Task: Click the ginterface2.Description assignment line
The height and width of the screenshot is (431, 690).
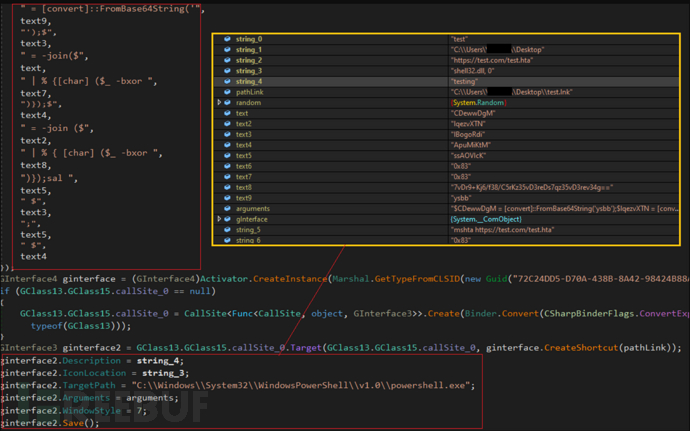Action: 92,361
